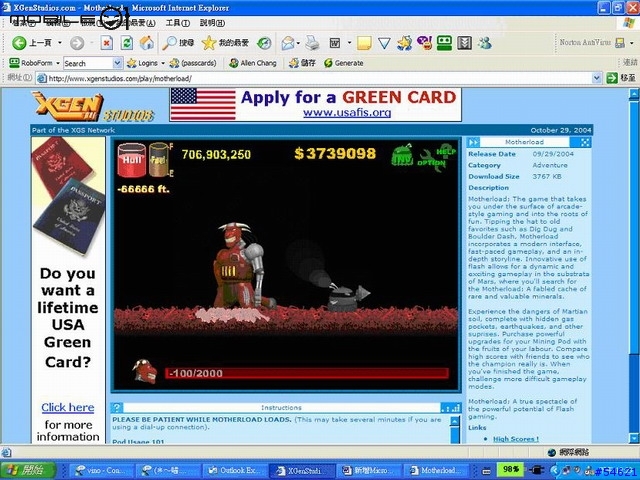Image resolution: width=640 pixels, height=480 pixels.
Task: Click in the RoboForm Search field
Action: pyautogui.click(x=87, y=63)
